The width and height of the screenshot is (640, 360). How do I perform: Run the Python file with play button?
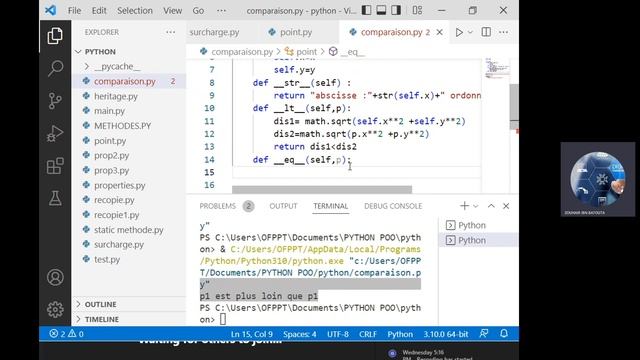(x=459, y=32)
